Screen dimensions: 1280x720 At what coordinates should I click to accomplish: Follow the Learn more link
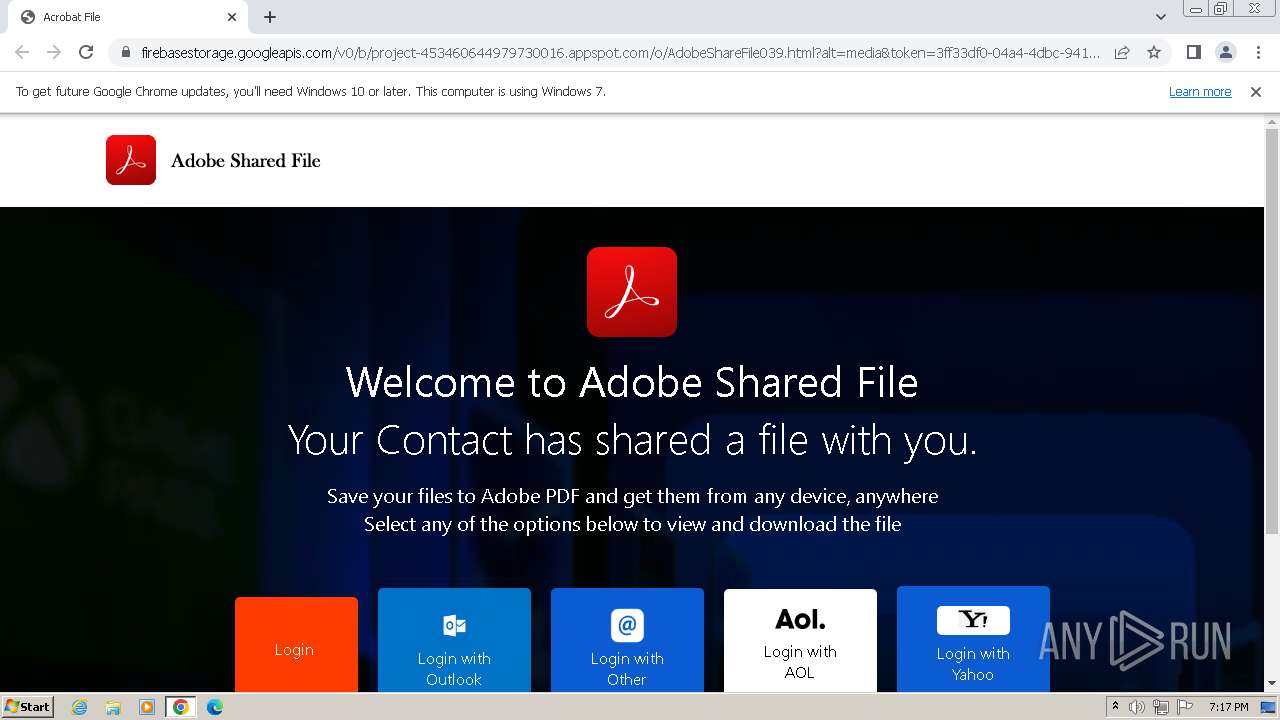1200,91
